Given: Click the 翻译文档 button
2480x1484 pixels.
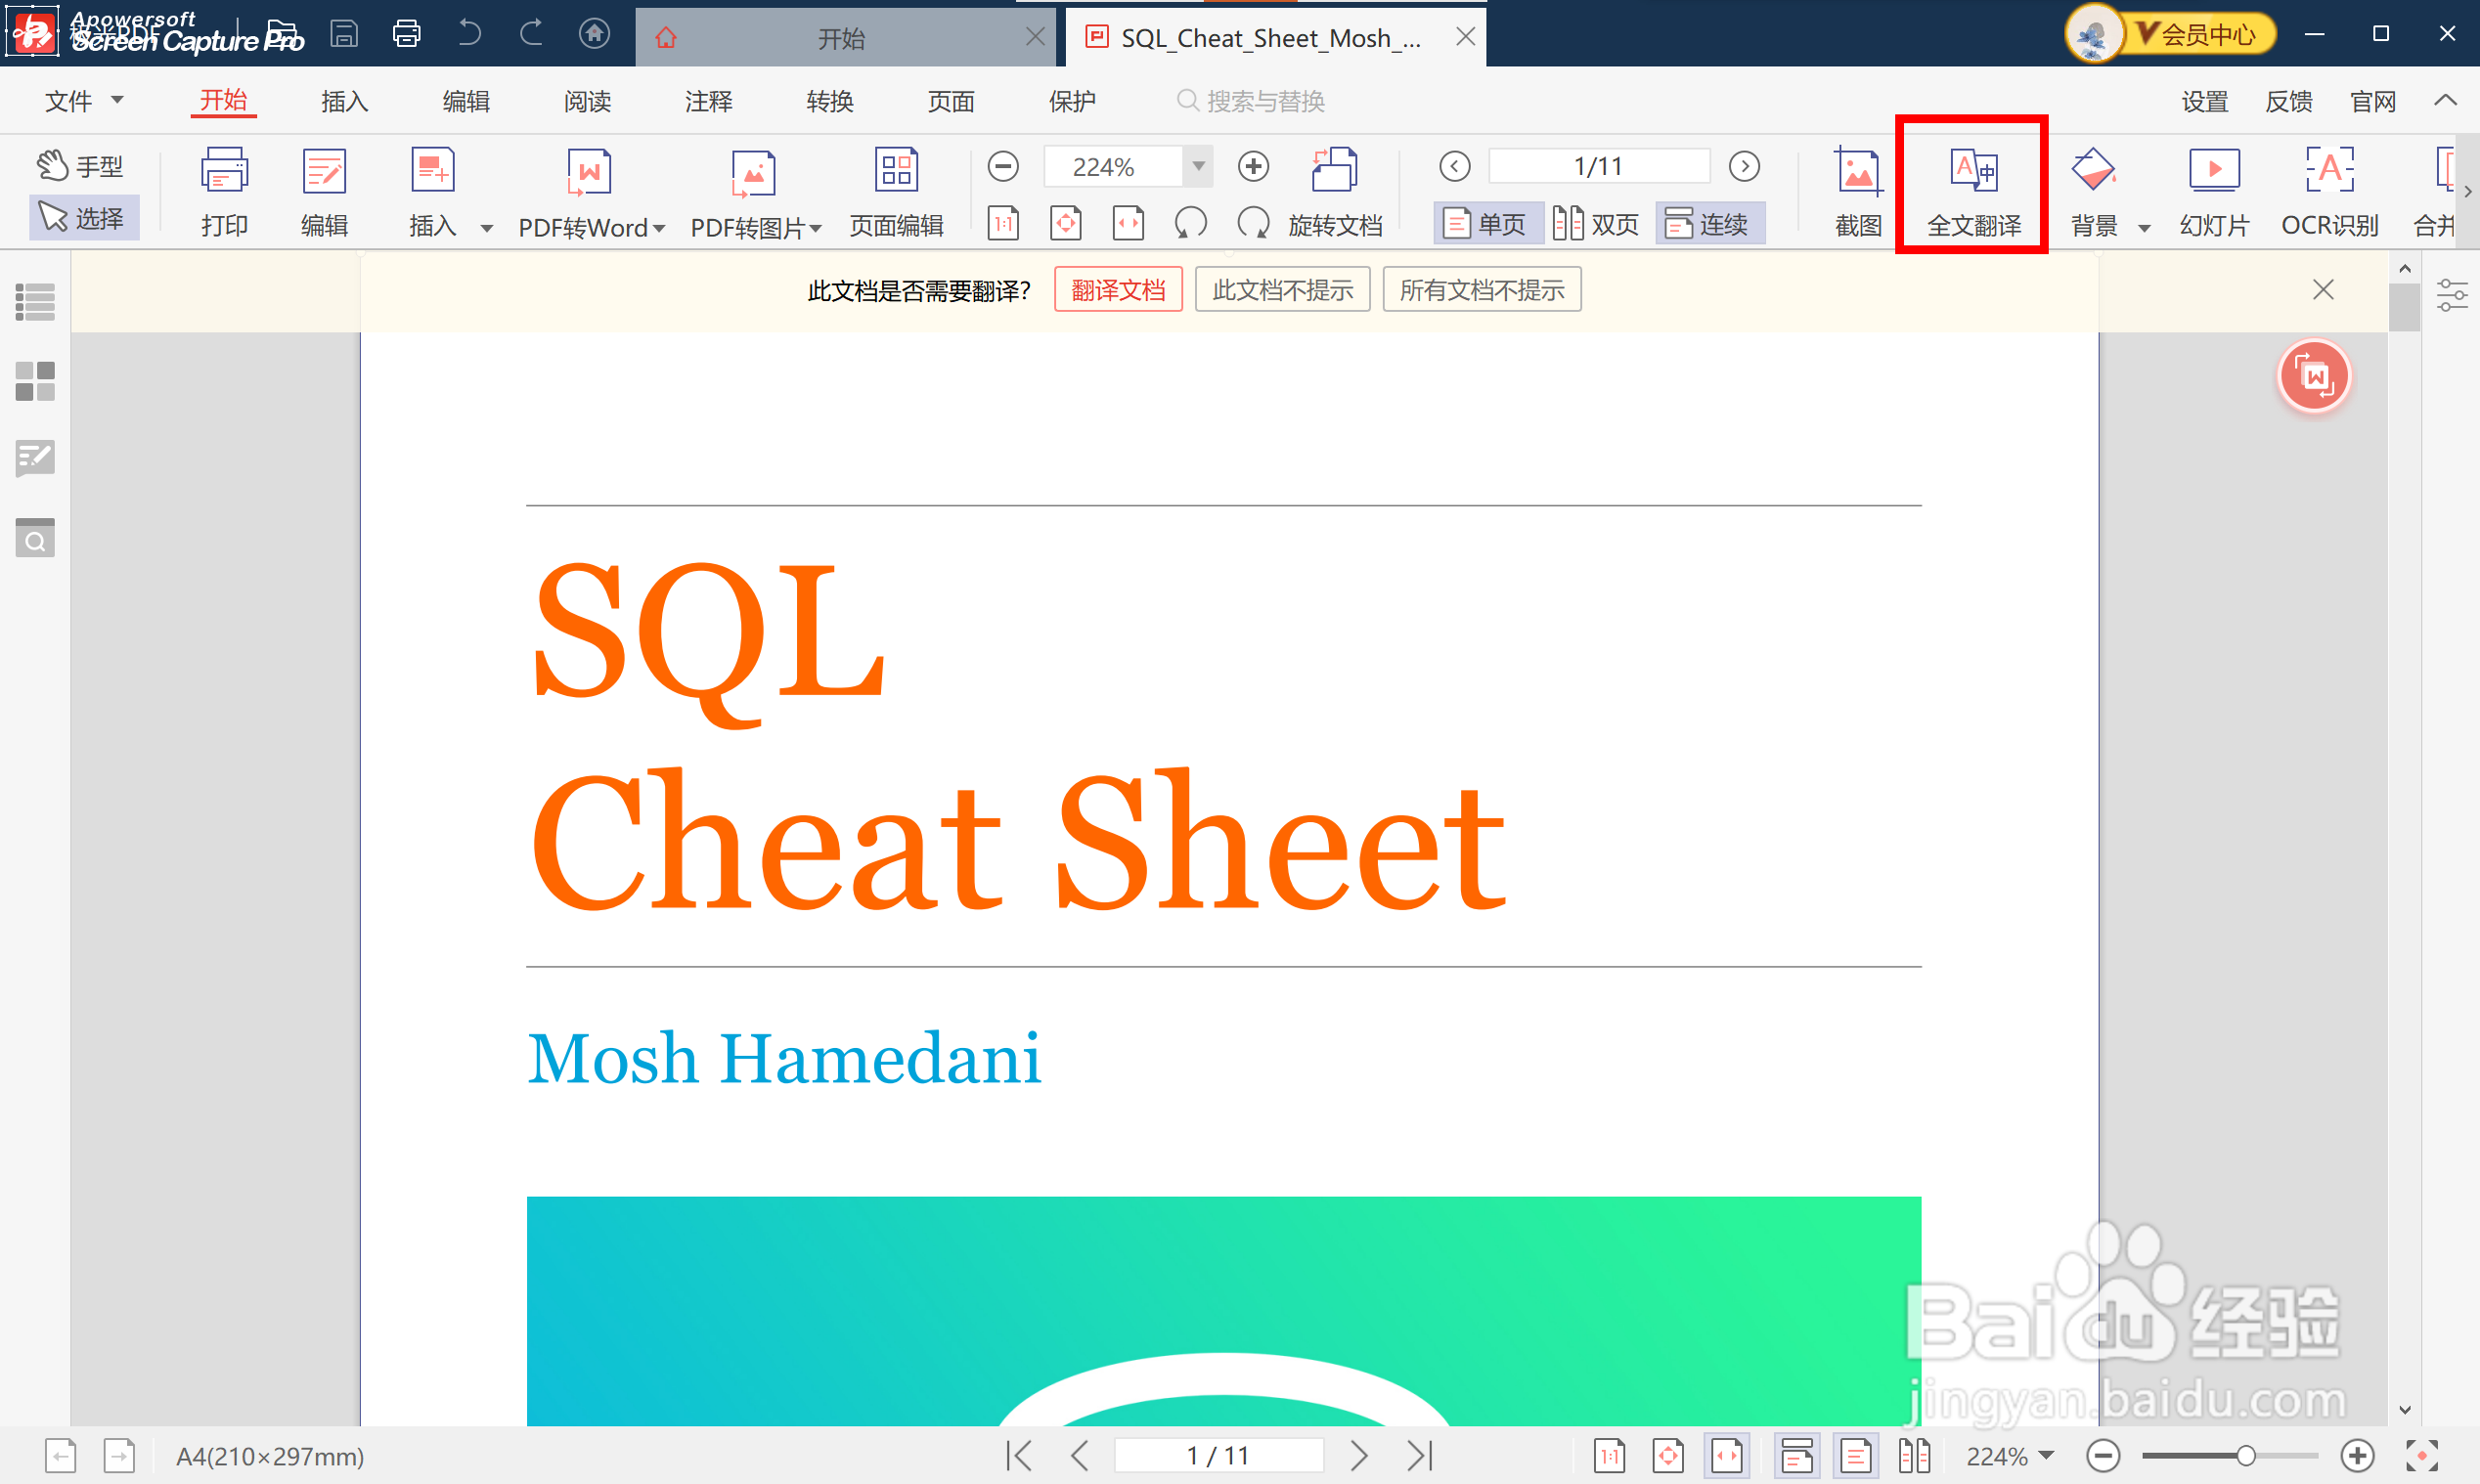Looking at the screenshot, I should [x=1118, y=290].
